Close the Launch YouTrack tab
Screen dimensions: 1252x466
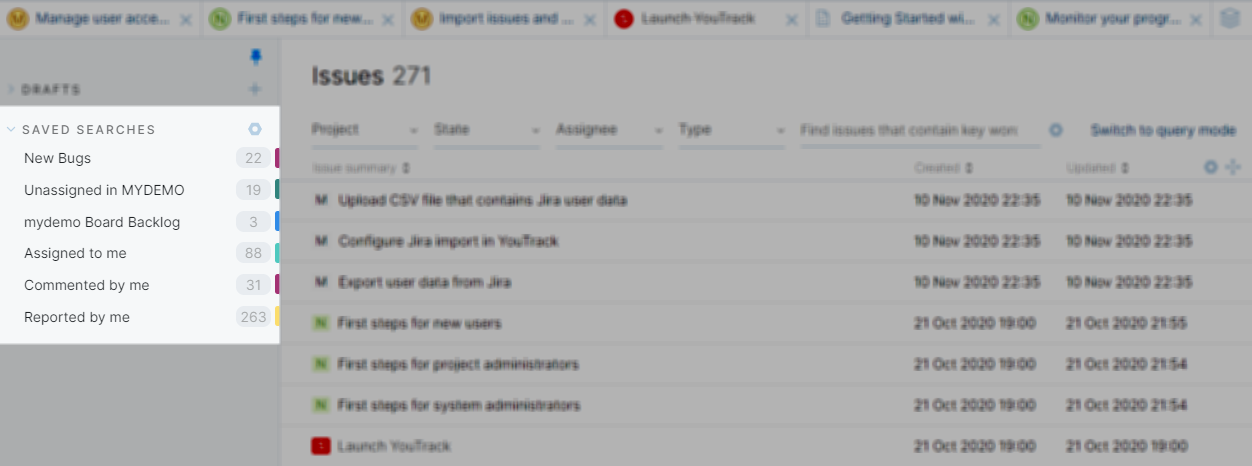(792, 19)
